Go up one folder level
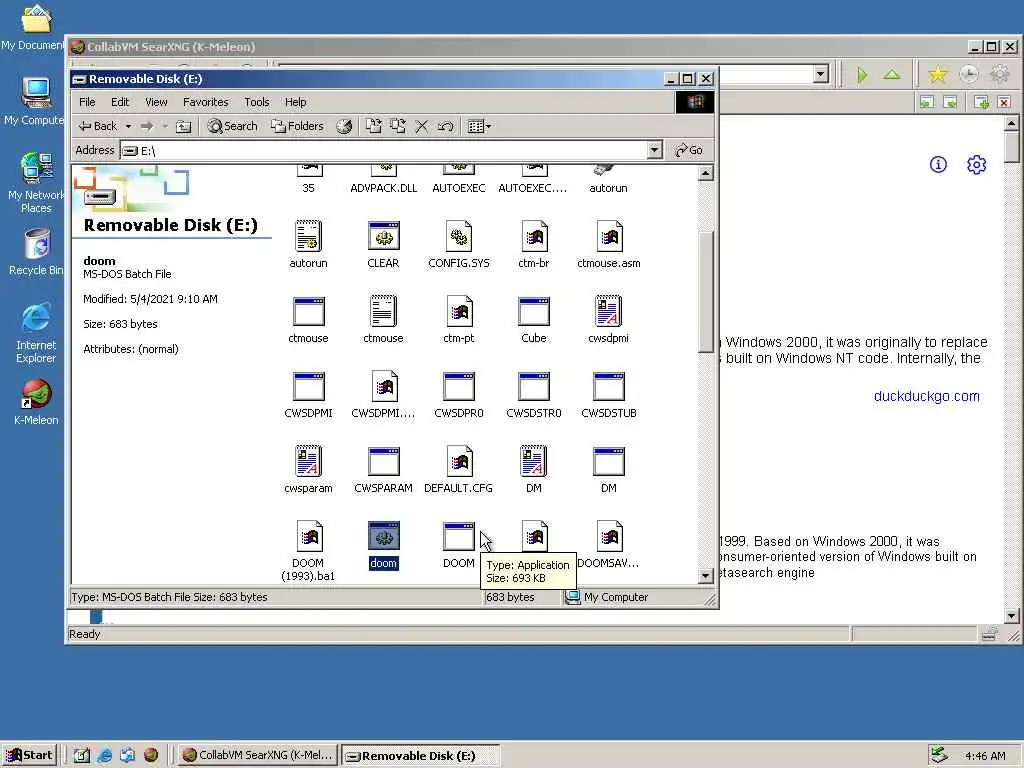Image resolution: width=1024 pixels, height=768 pixels. [x=184, y=126]
